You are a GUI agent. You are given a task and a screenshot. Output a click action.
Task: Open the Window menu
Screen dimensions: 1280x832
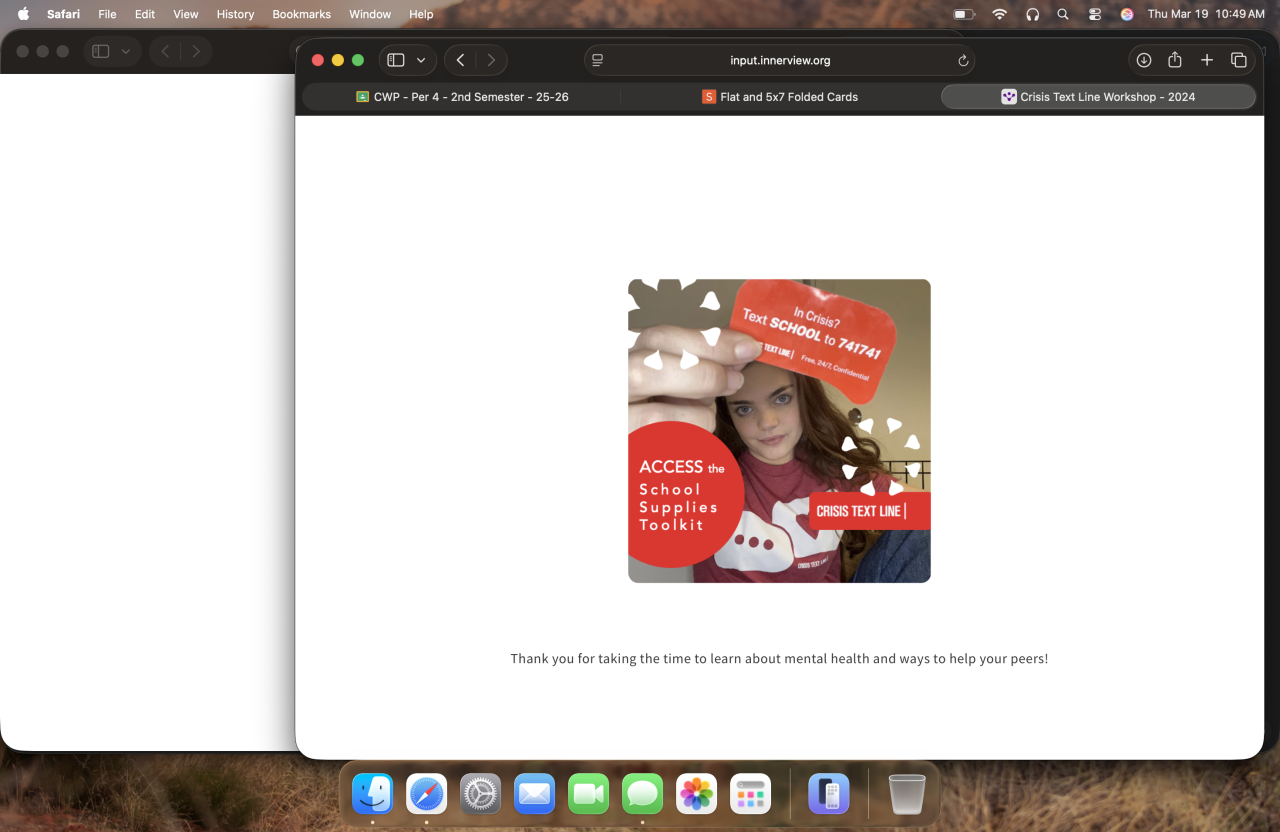(370, 14)
